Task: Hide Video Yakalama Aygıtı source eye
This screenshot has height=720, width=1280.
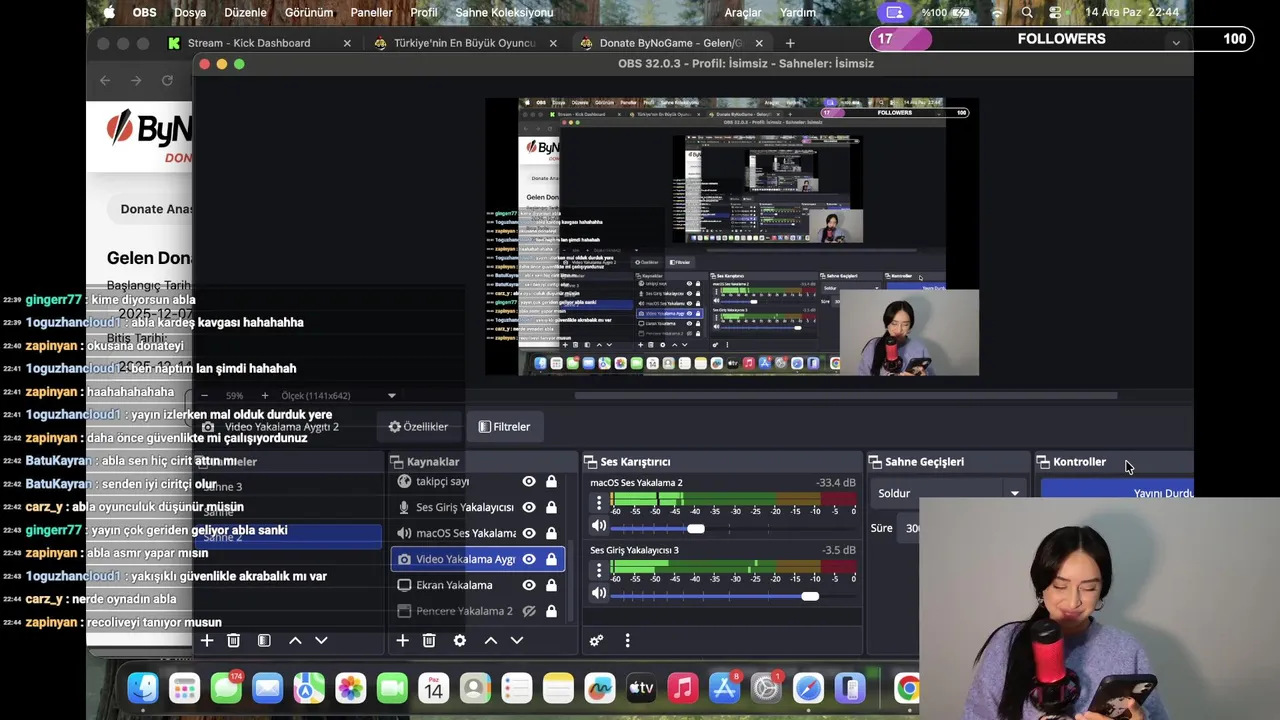Action: (529, 559)
